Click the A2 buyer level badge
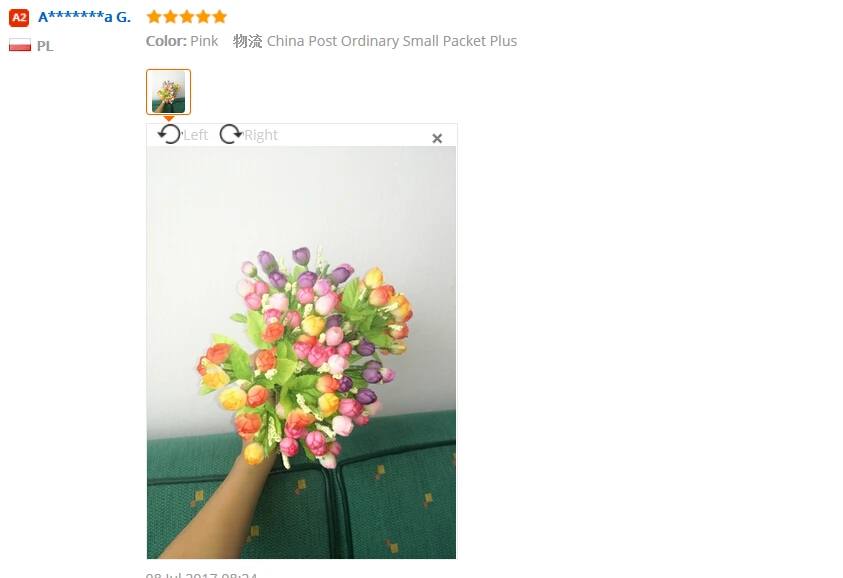Screen dimensions: 843x578 [19, 18]
